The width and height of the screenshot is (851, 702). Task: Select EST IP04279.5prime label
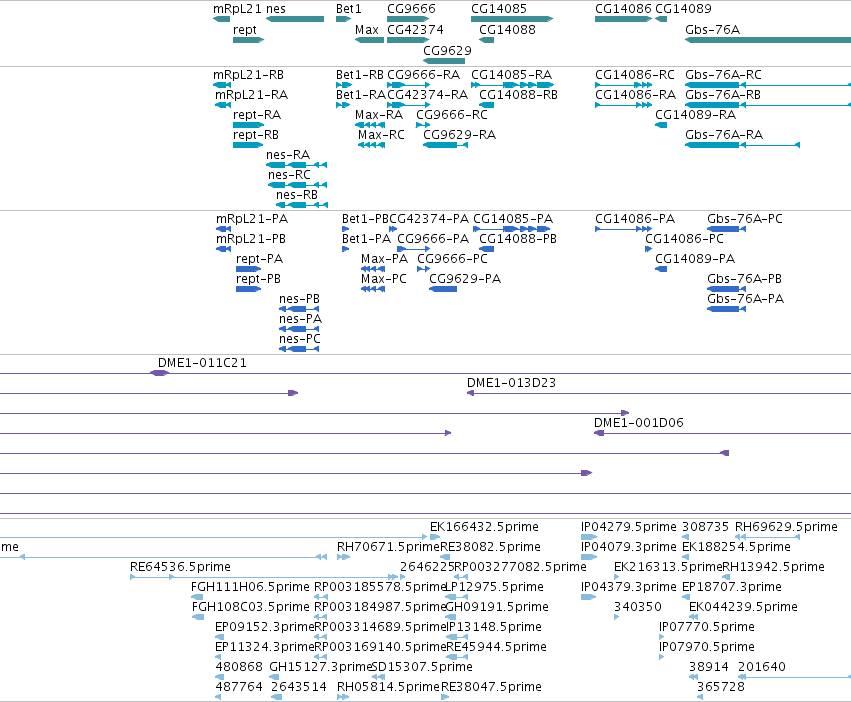[628, 527]
